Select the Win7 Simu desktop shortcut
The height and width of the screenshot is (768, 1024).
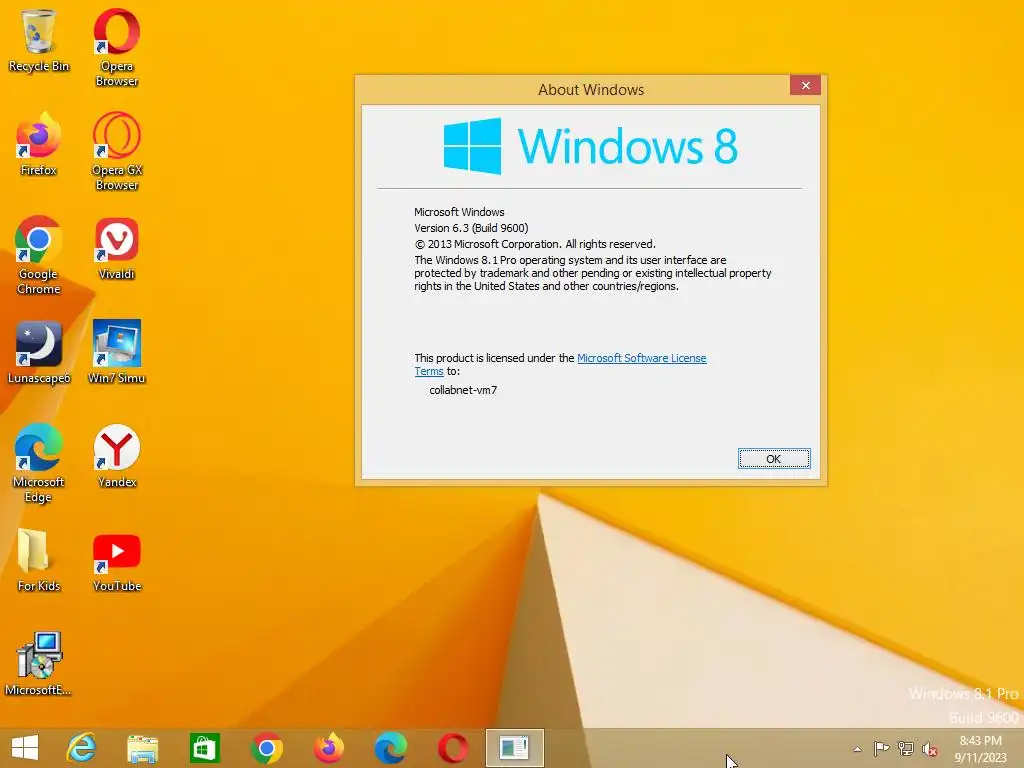pos(117,352)
